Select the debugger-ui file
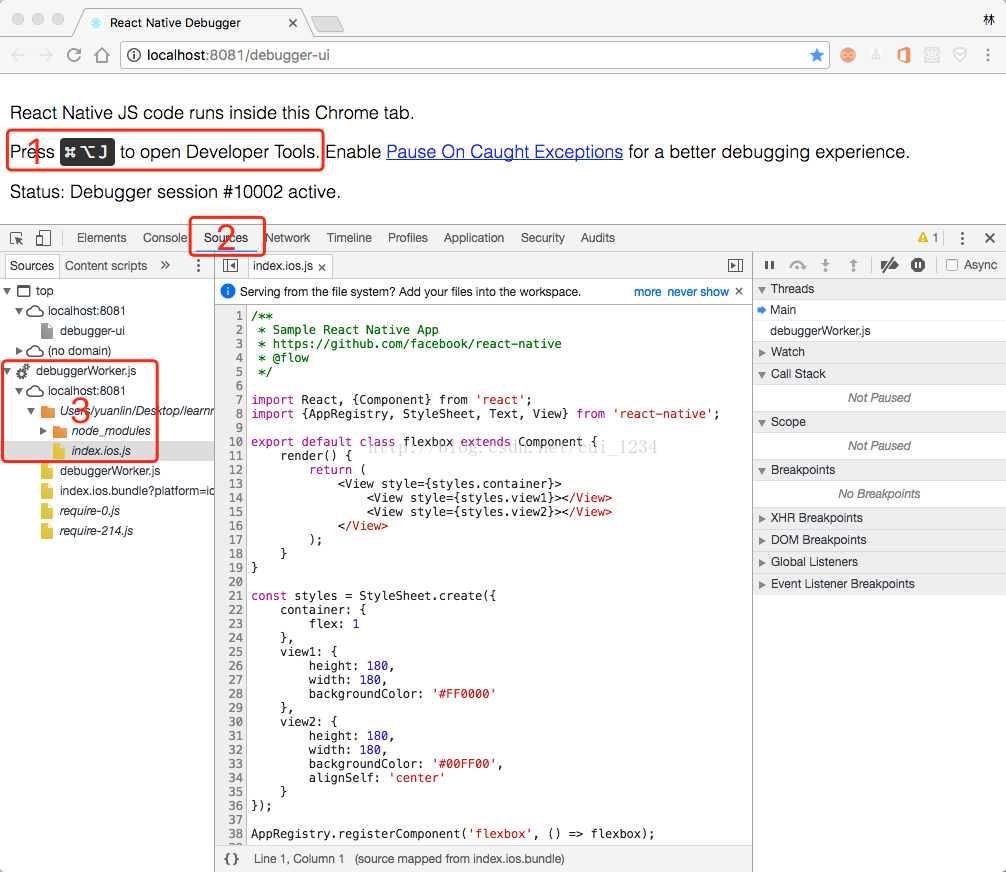The height and width of the screenshot is (872, 1006). click(x=92, y=331)
